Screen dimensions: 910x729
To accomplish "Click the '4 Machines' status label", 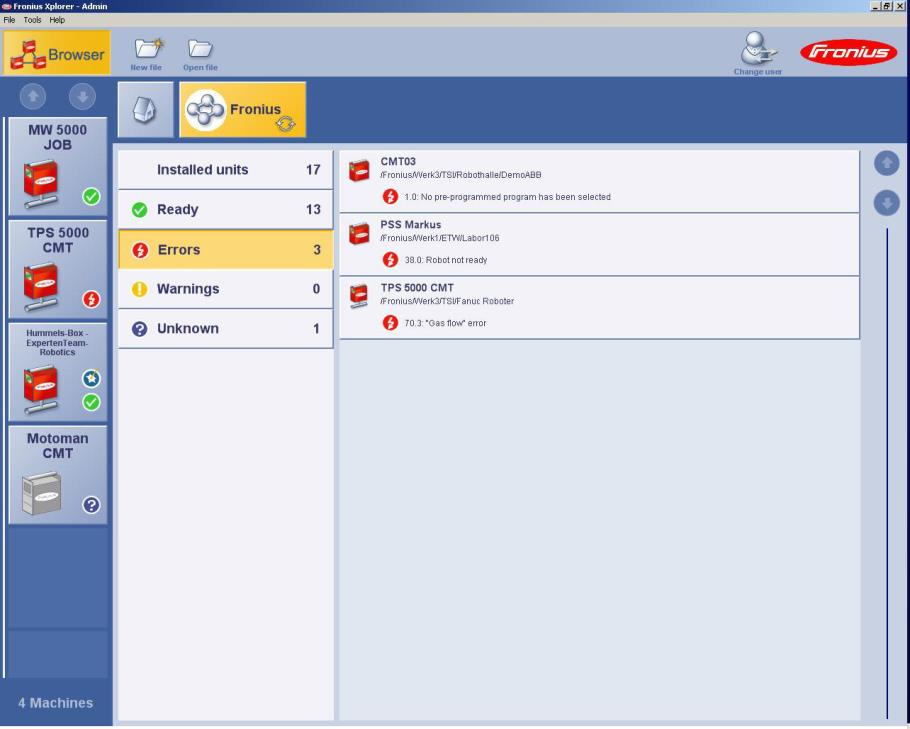I will [56, 703].
